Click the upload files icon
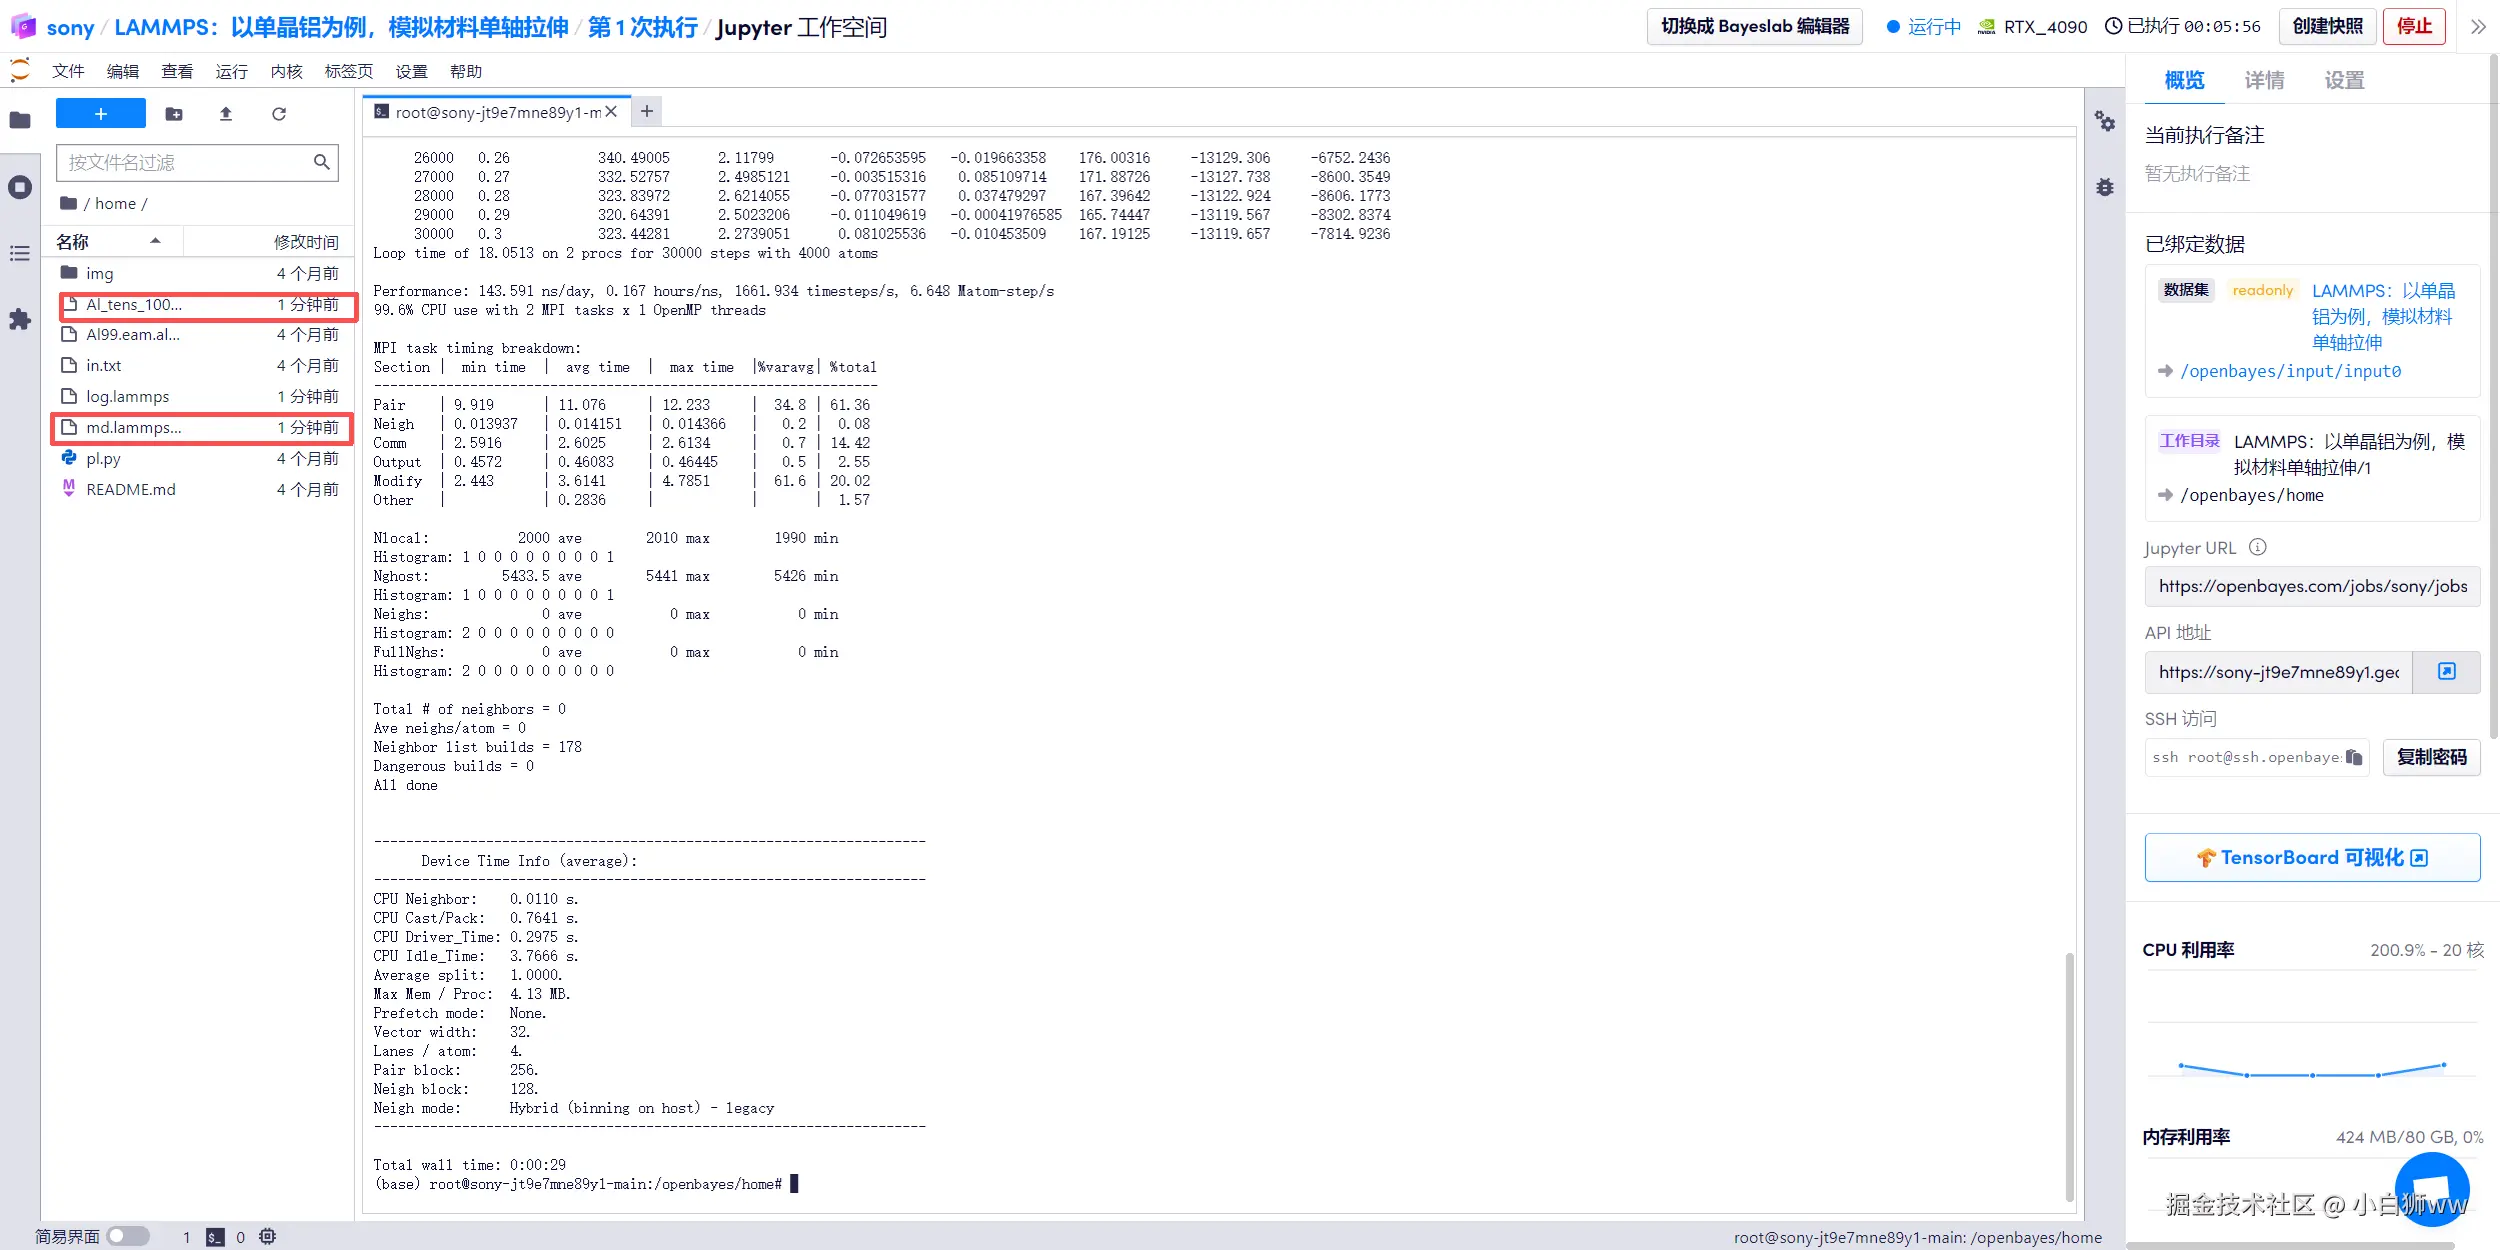The image size is (2500, 1250). tap(226, 114)
